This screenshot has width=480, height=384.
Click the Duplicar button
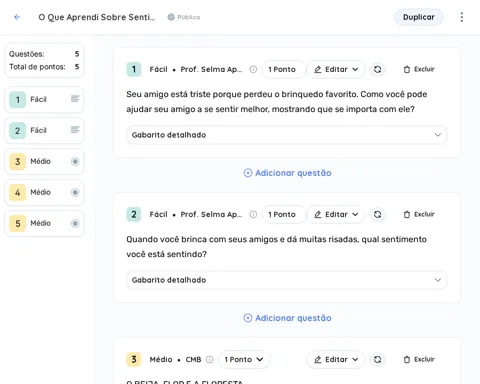click(x=419, y=17)
